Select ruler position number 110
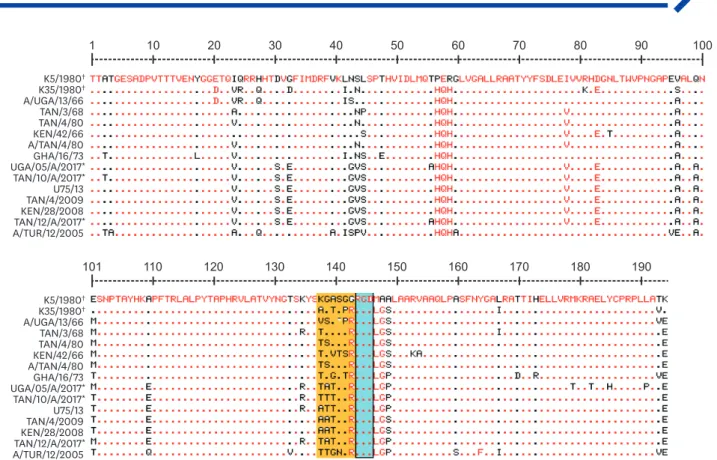717x460 pixels. click(x=153, y=267)
